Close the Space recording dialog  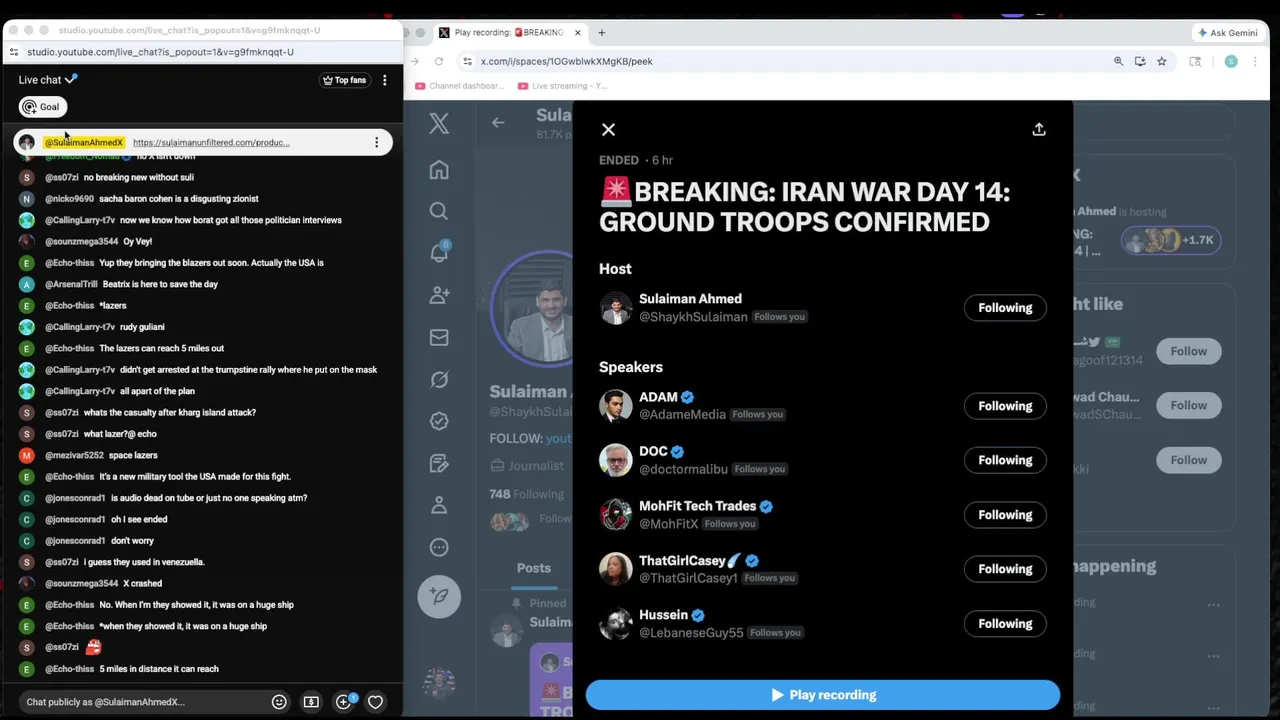click(x=608, y=129)
